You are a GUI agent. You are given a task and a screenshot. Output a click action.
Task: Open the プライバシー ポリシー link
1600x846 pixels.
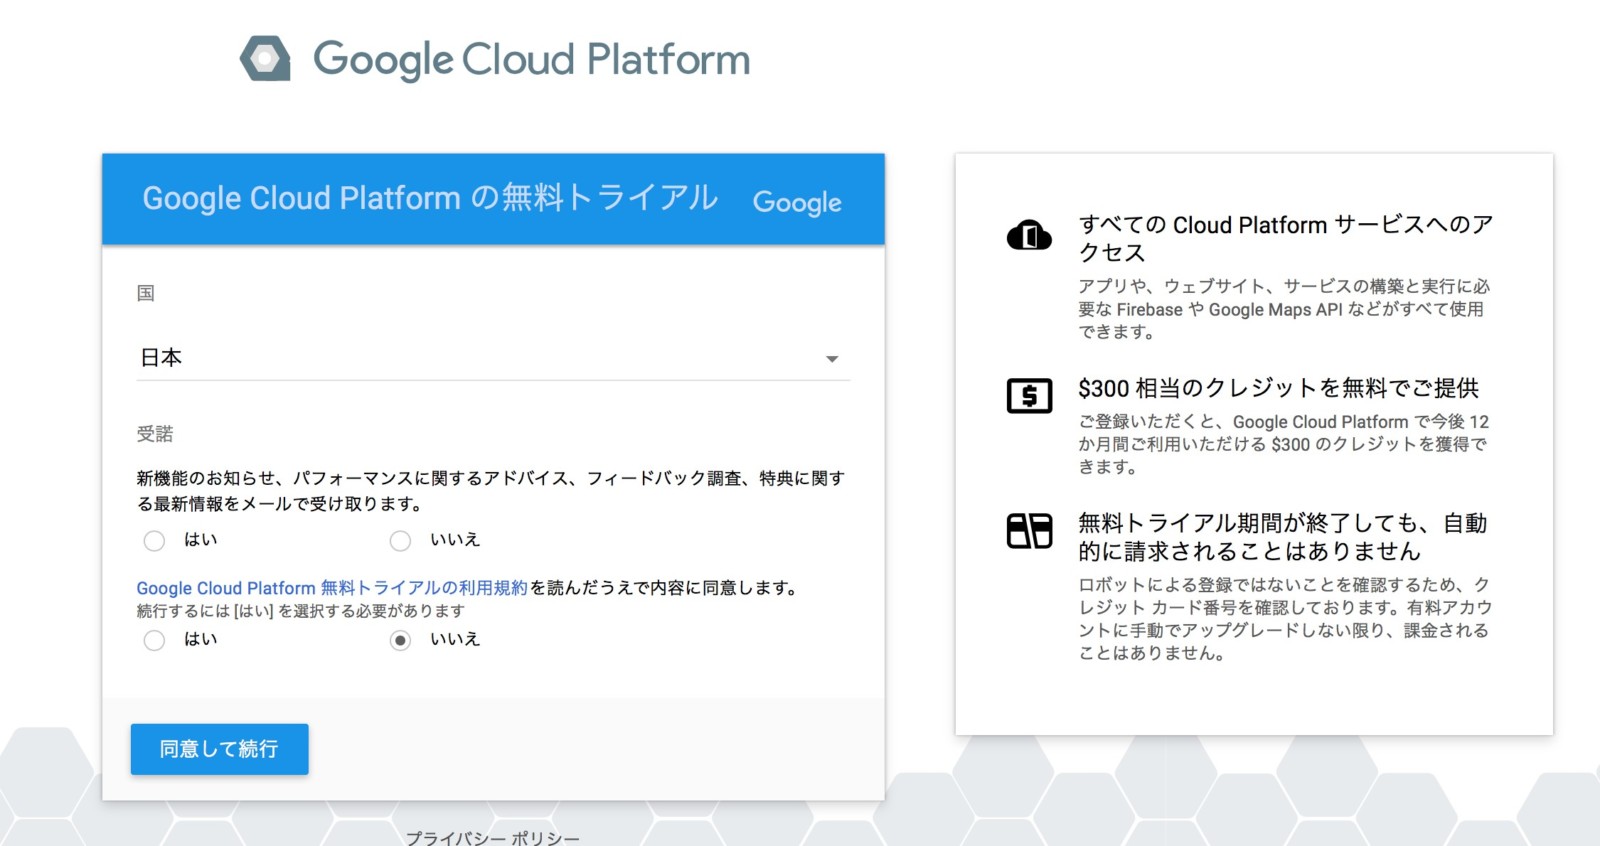coord(492,838)
